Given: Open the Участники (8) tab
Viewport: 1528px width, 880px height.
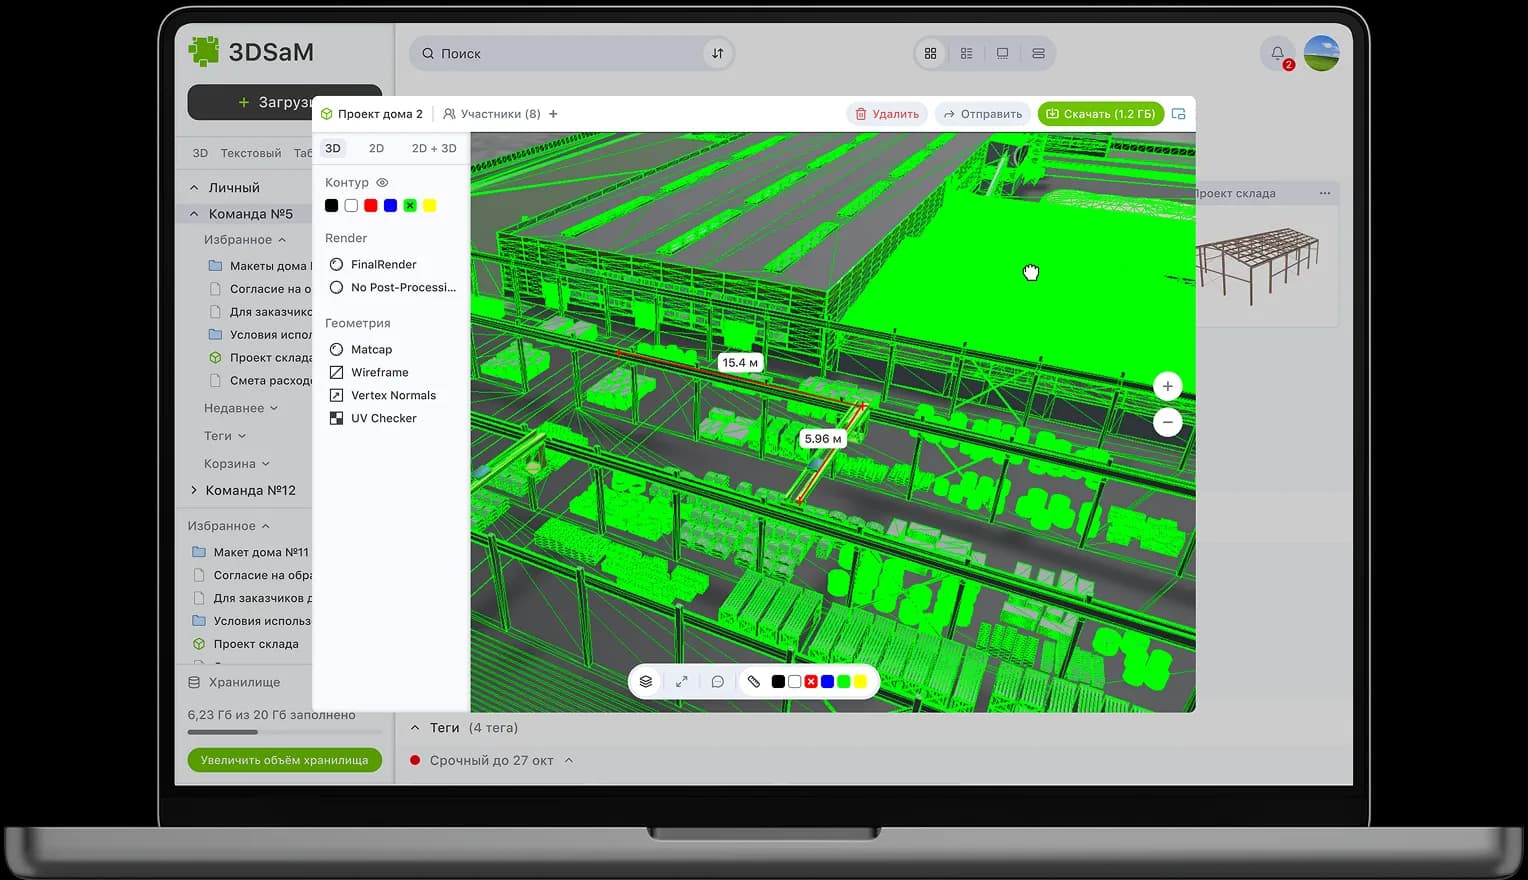Looking at the screenshot, I should [492, 114].
